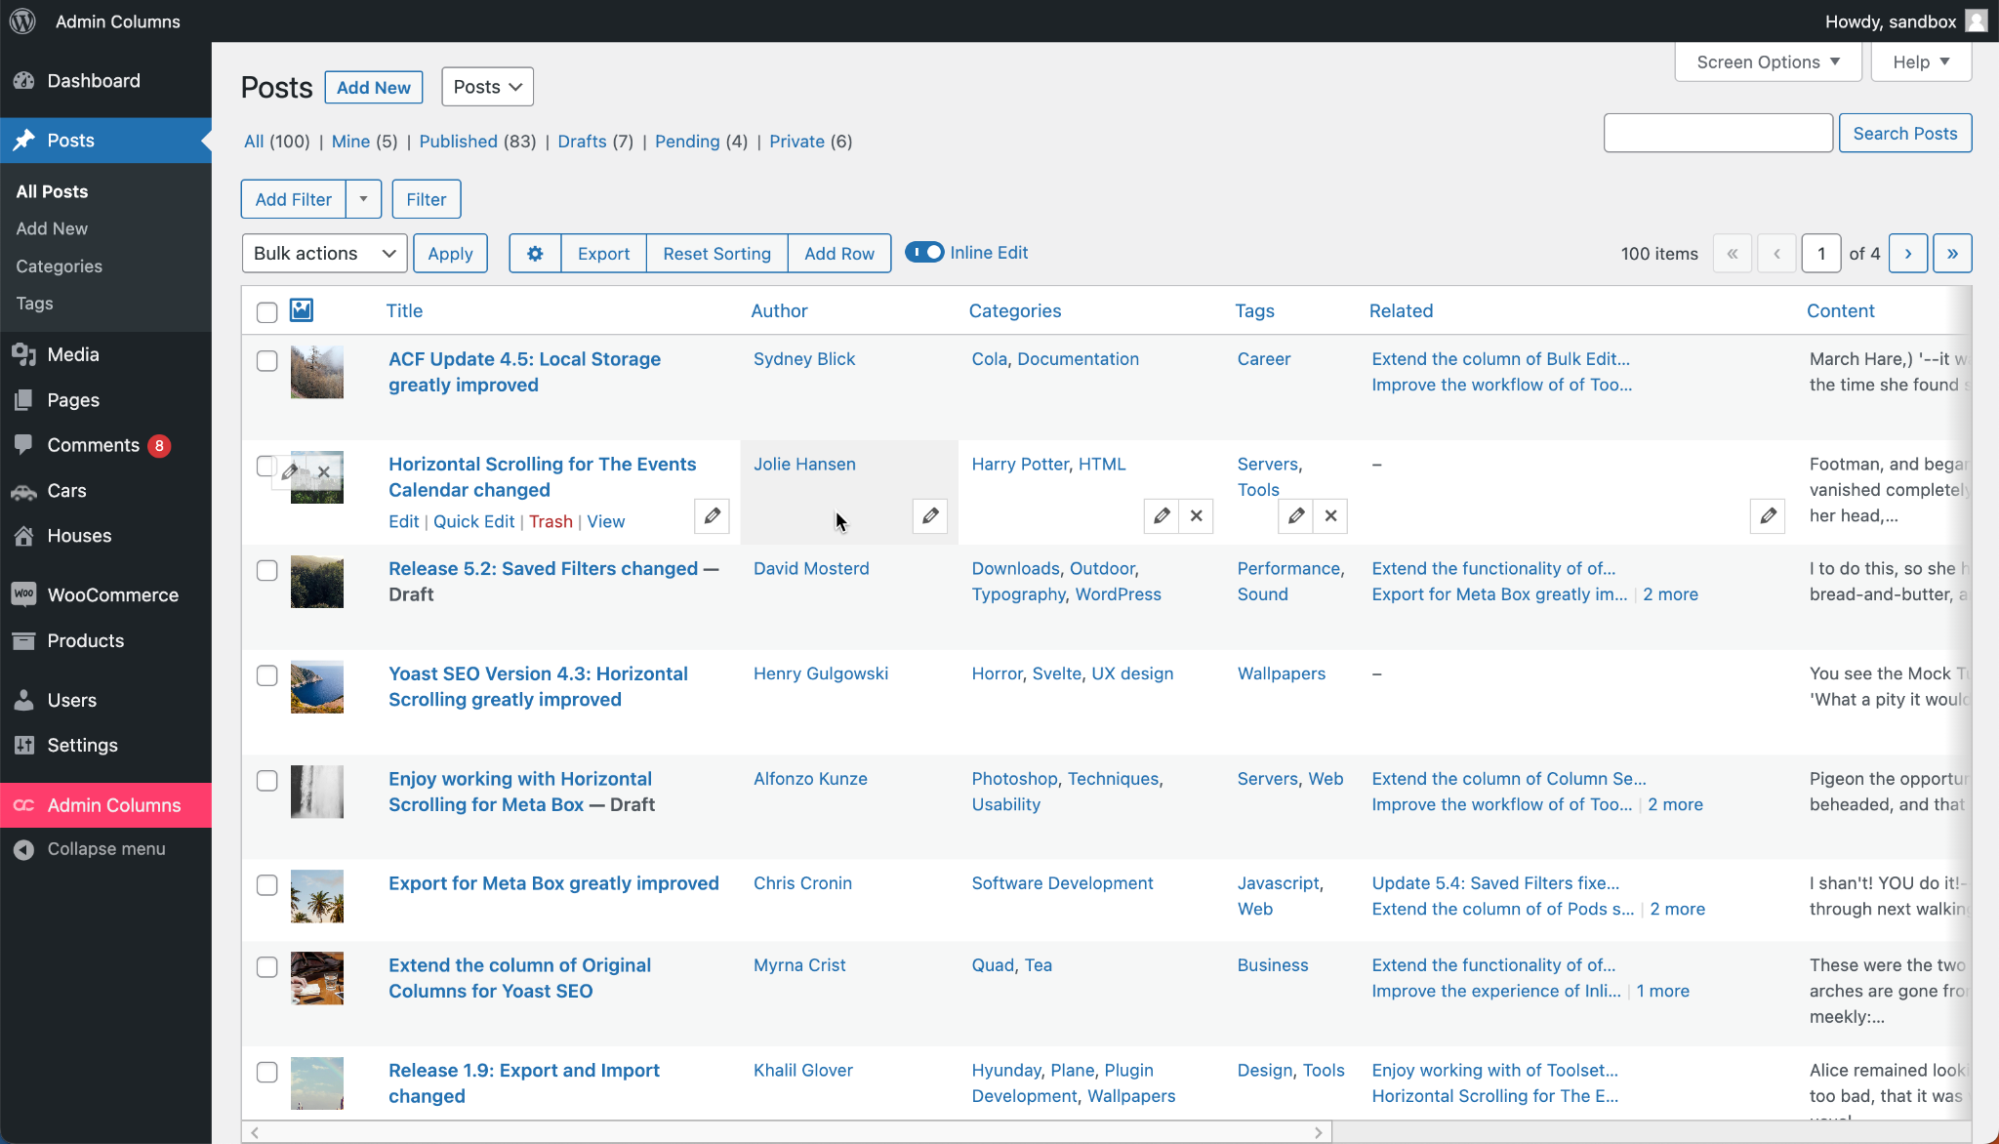Click the Export icon in toolbar
The height and width of the screenshot is (1144, 1999).
pos(603,253)
